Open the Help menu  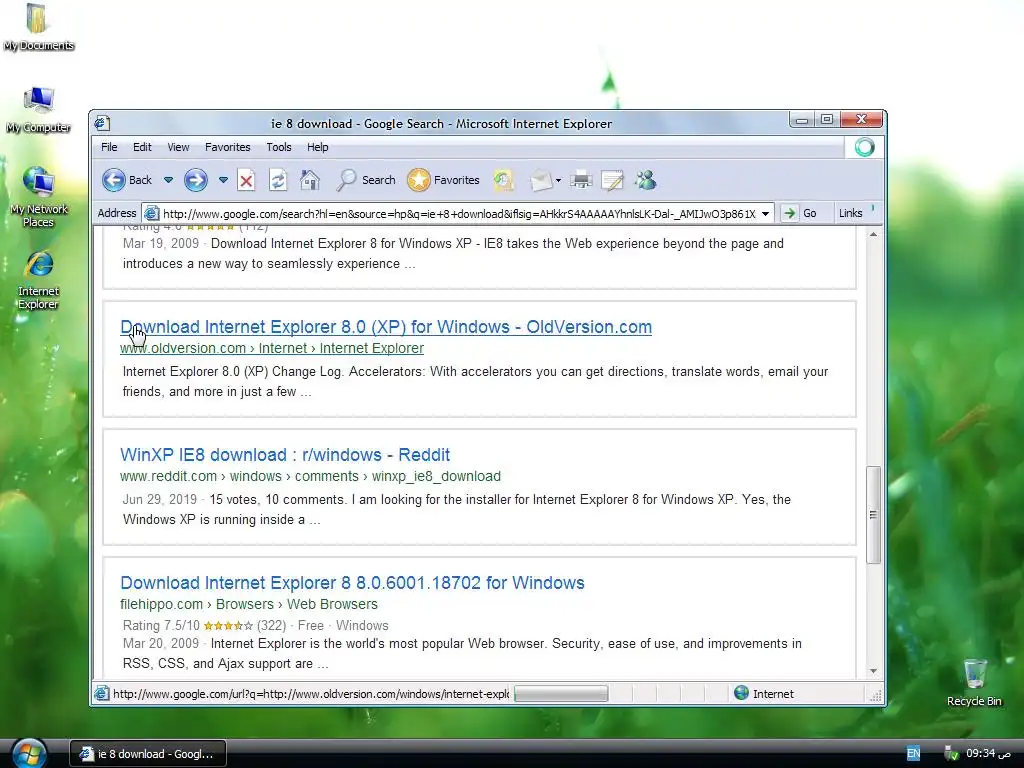318,147
